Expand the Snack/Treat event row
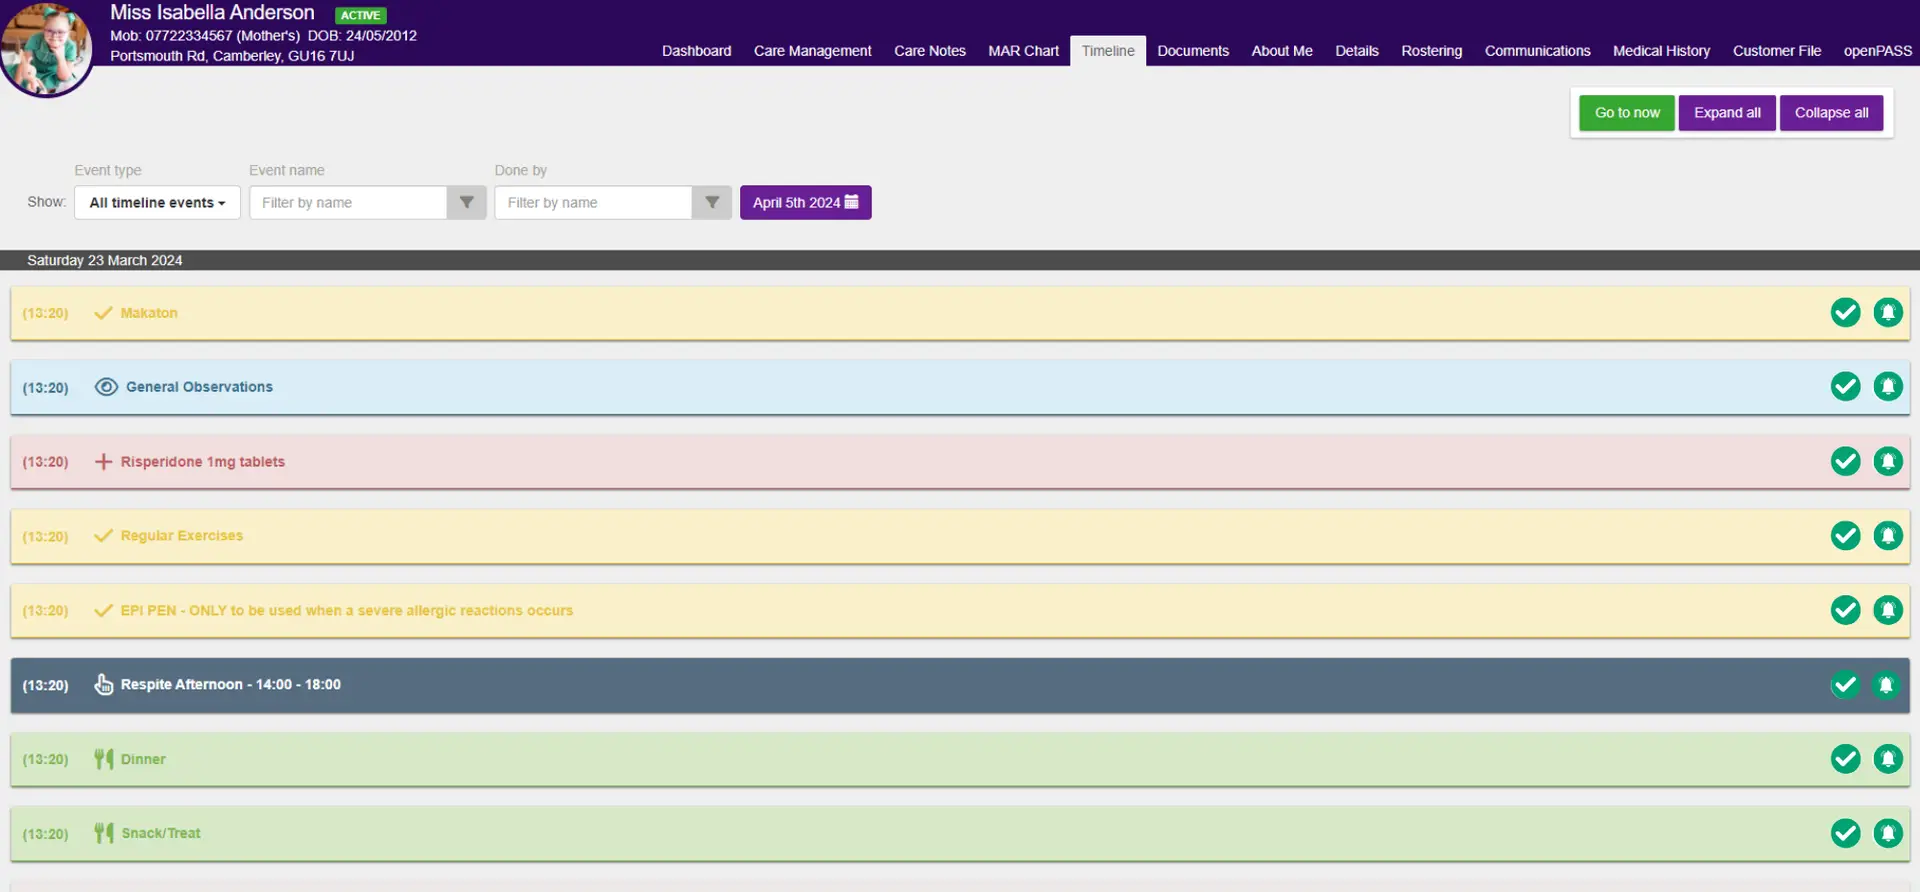This screenshot has height=892, width=1920. click(x=960, y=833)
